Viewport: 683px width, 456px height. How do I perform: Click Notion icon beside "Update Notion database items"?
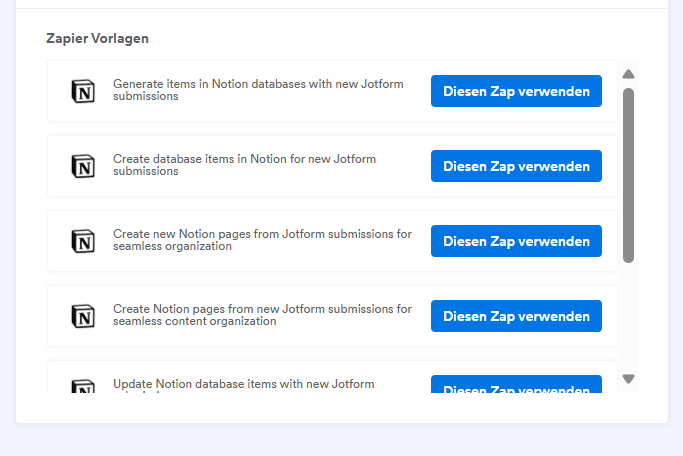click(x=84, y=385)
